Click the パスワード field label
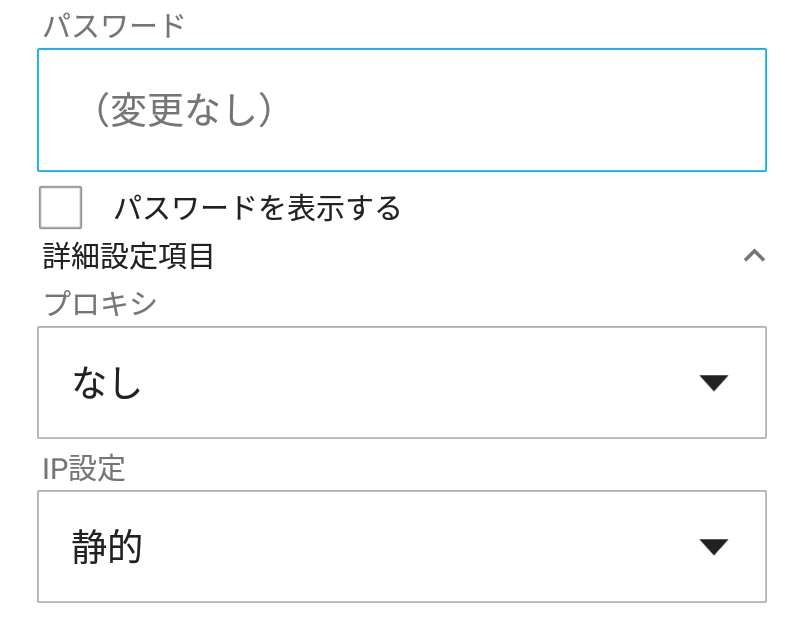The width and height of the screenshot is (796, 618). 114,25
